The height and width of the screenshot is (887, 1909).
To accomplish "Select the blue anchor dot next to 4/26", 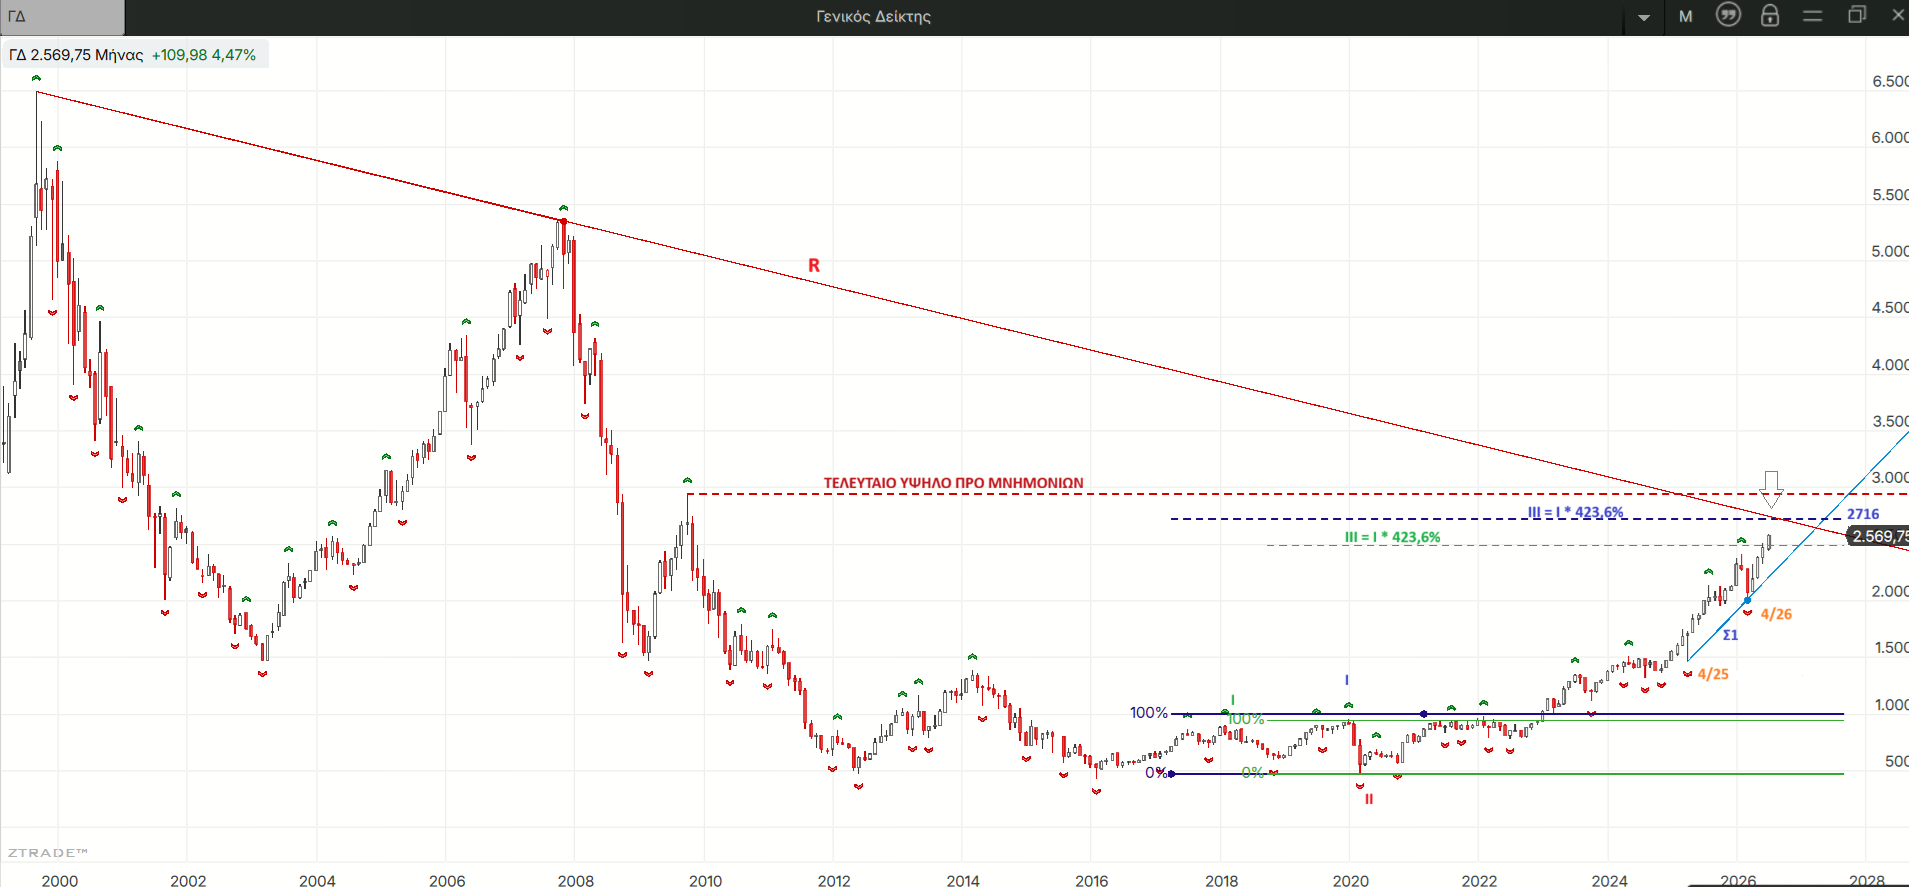I will (1747, 601).
